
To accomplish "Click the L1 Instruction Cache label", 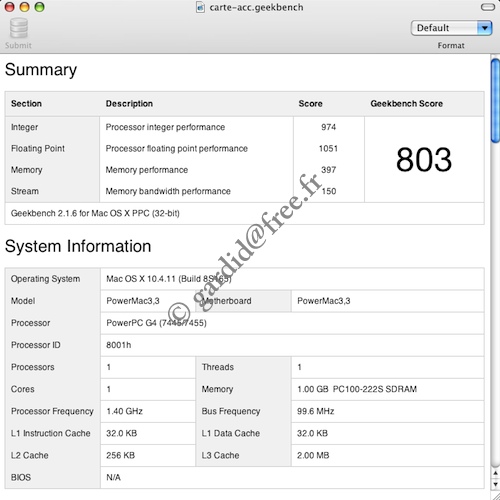I will tap(51, 433).
